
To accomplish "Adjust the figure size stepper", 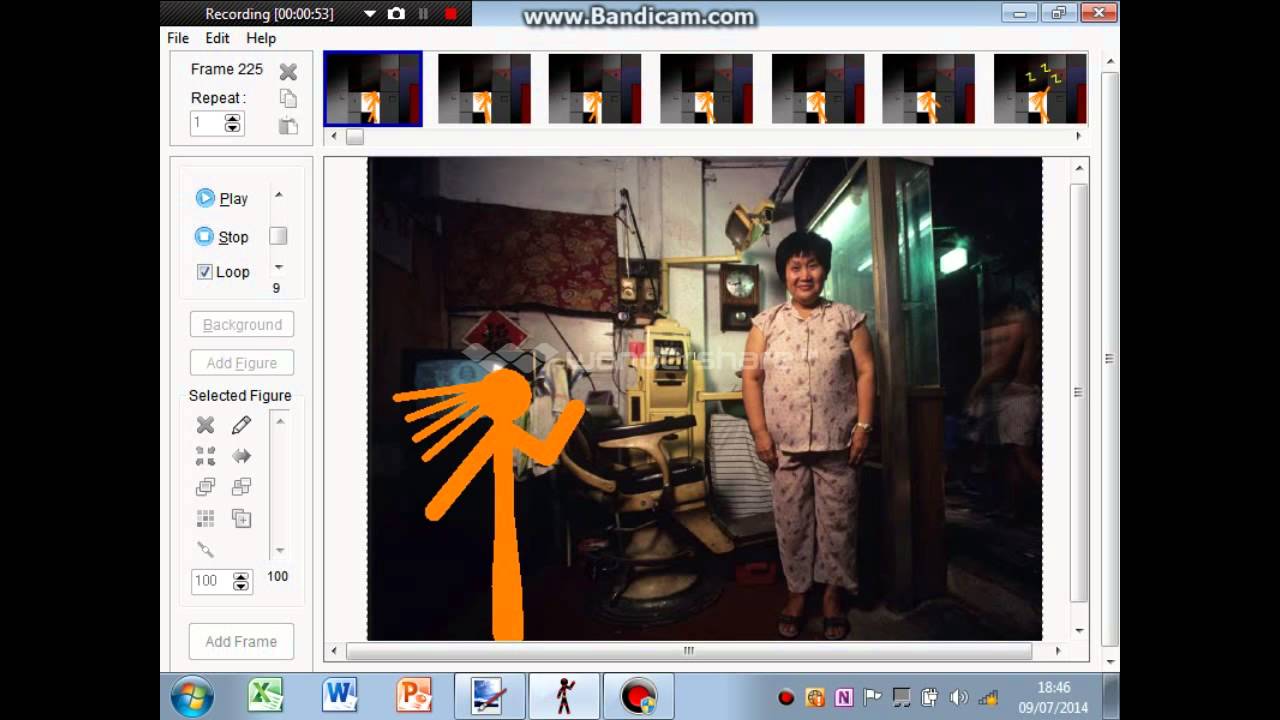I will (x=240, y=582).
